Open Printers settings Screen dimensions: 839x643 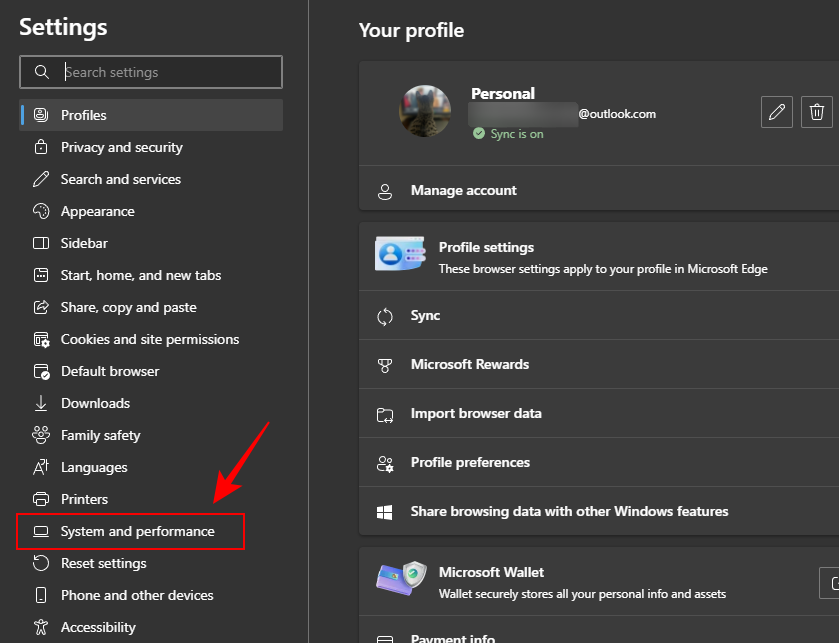151,499
